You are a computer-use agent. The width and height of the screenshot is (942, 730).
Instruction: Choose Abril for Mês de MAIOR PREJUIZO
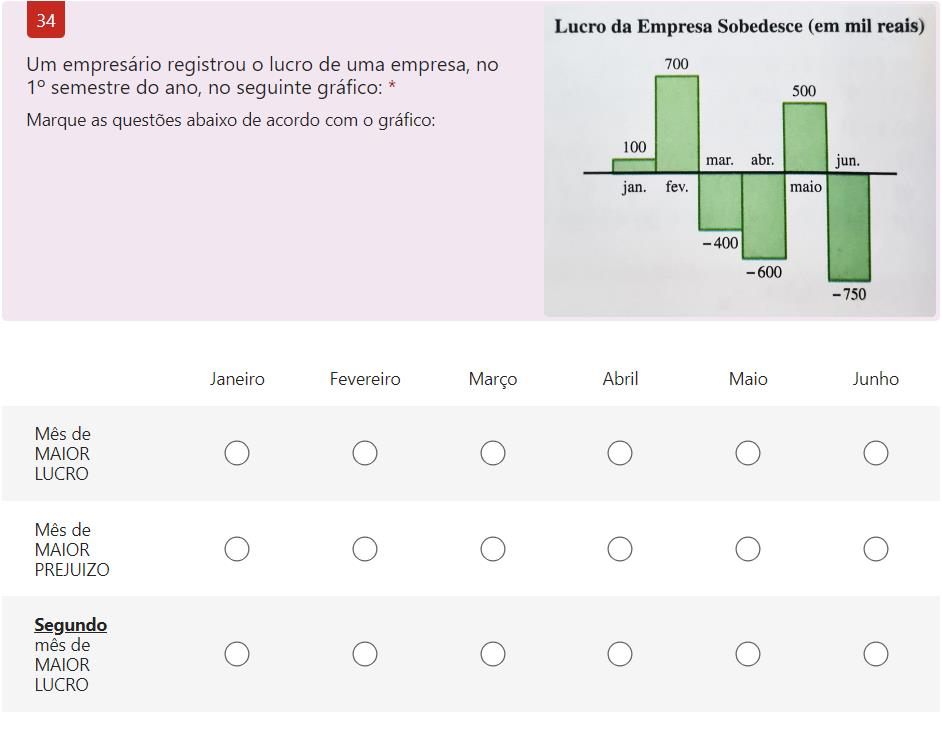click(x=620, y=549)
